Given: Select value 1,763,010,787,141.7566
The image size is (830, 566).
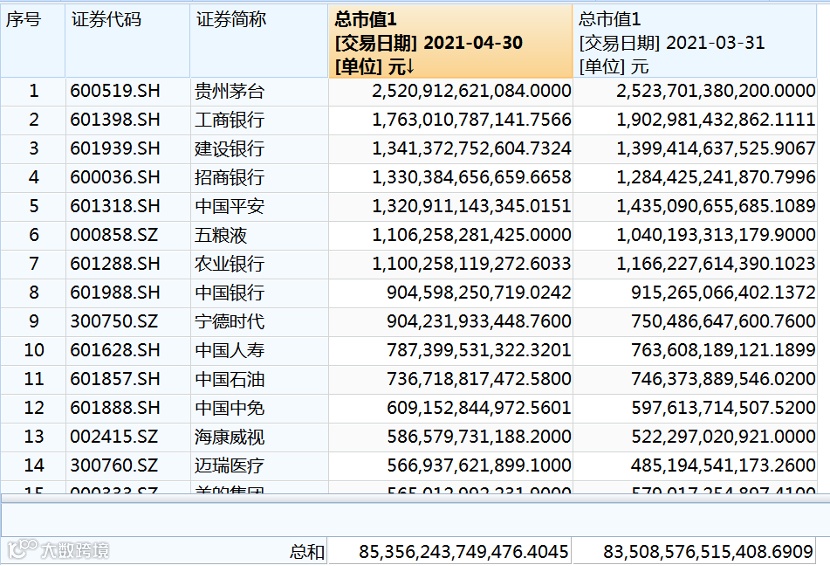Looking at the screenshot, I should (x=471, y=120).
